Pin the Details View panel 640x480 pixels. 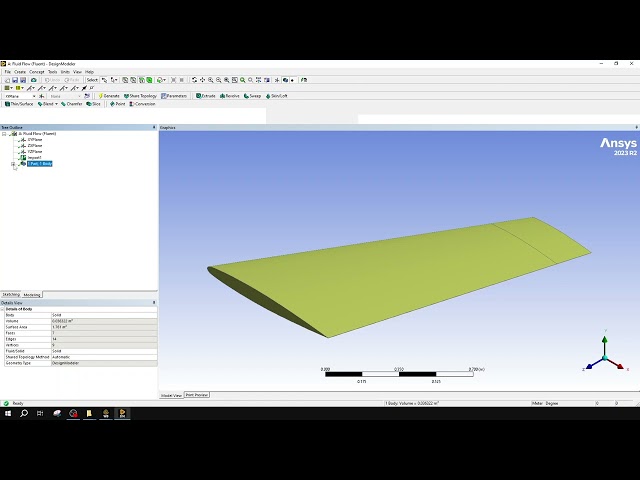click(154, 302)
